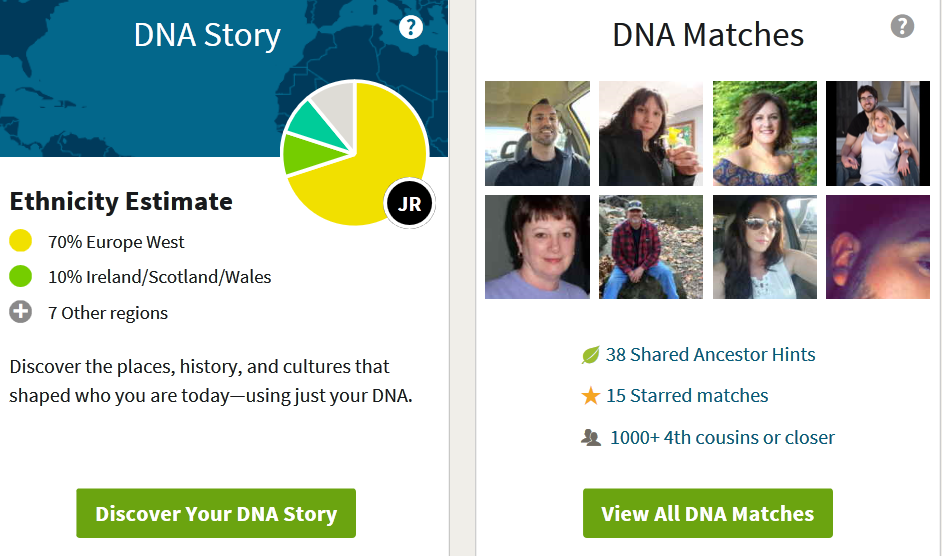
Task: Select the match photo of man in car
Action: (537, 133)
